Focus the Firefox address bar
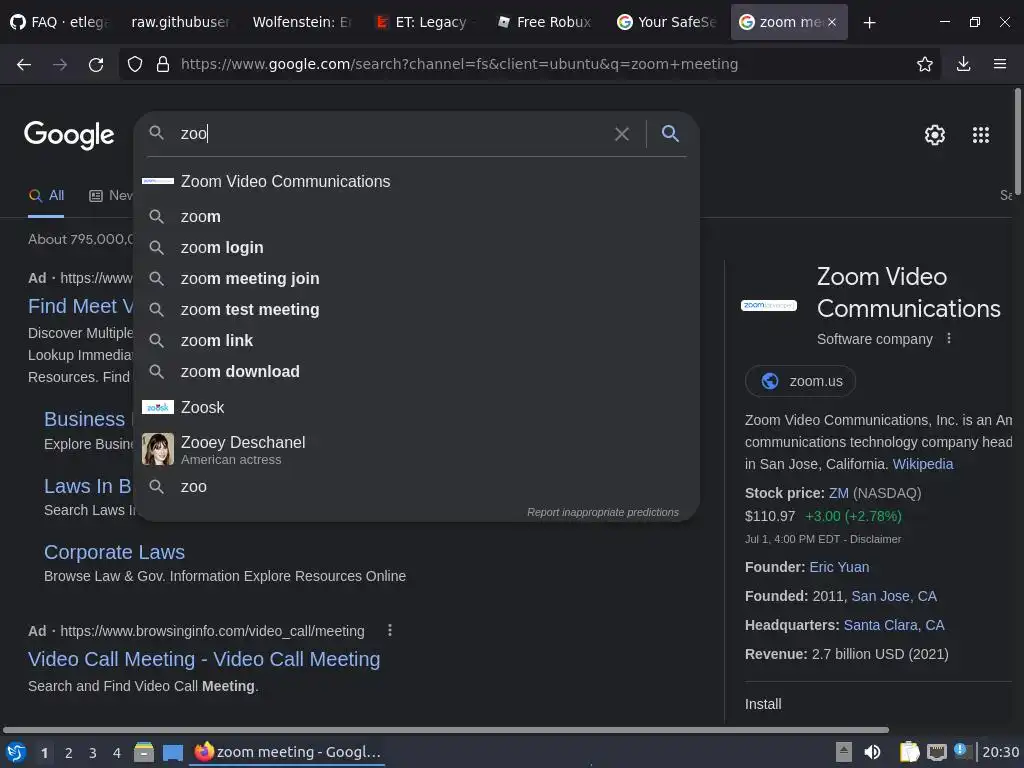The image size is (1024, 768). 530,64
